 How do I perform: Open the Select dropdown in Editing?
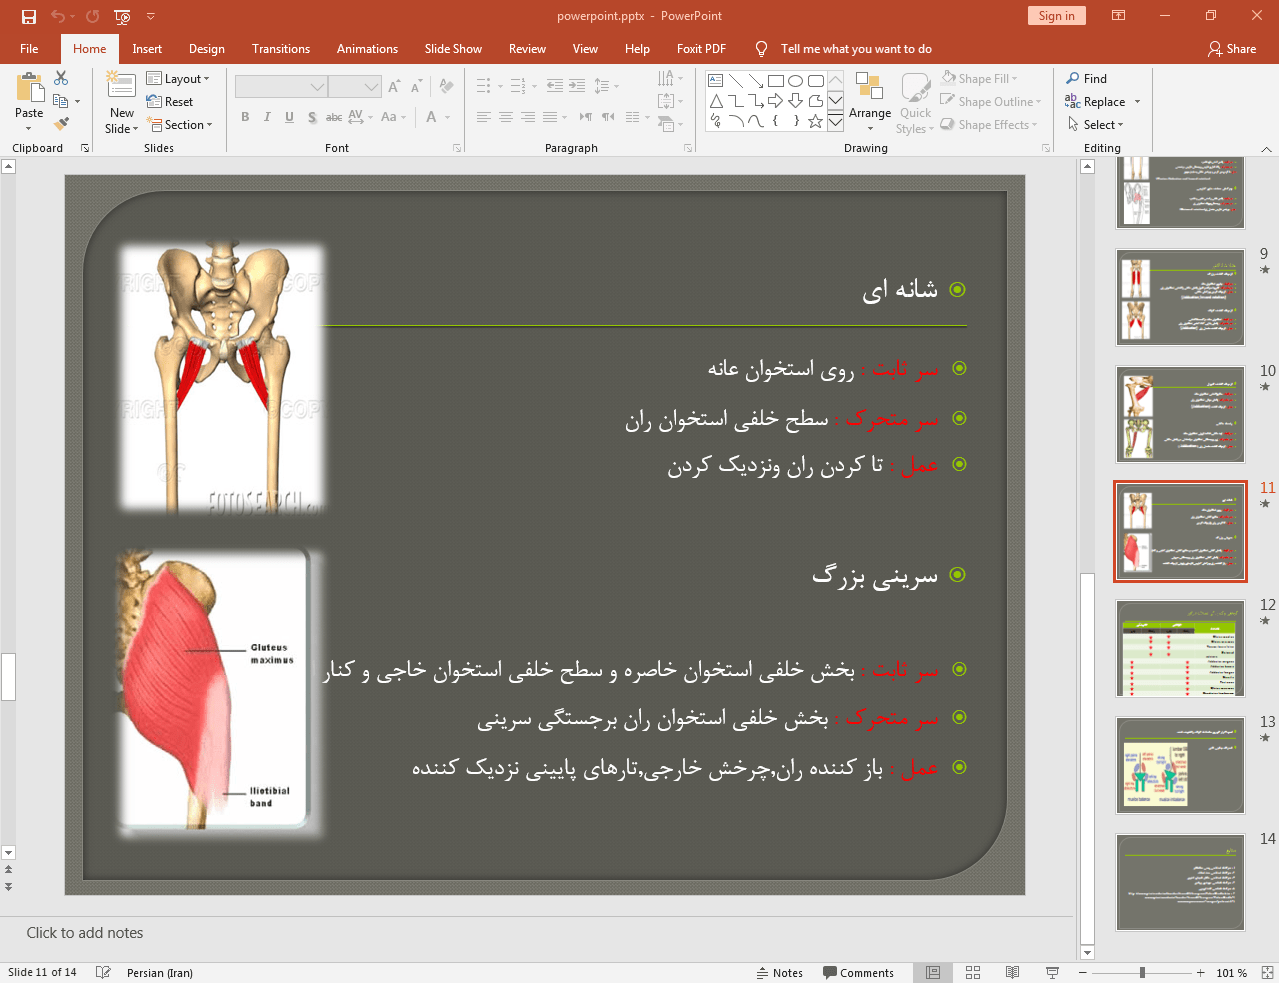(1096, 125)
